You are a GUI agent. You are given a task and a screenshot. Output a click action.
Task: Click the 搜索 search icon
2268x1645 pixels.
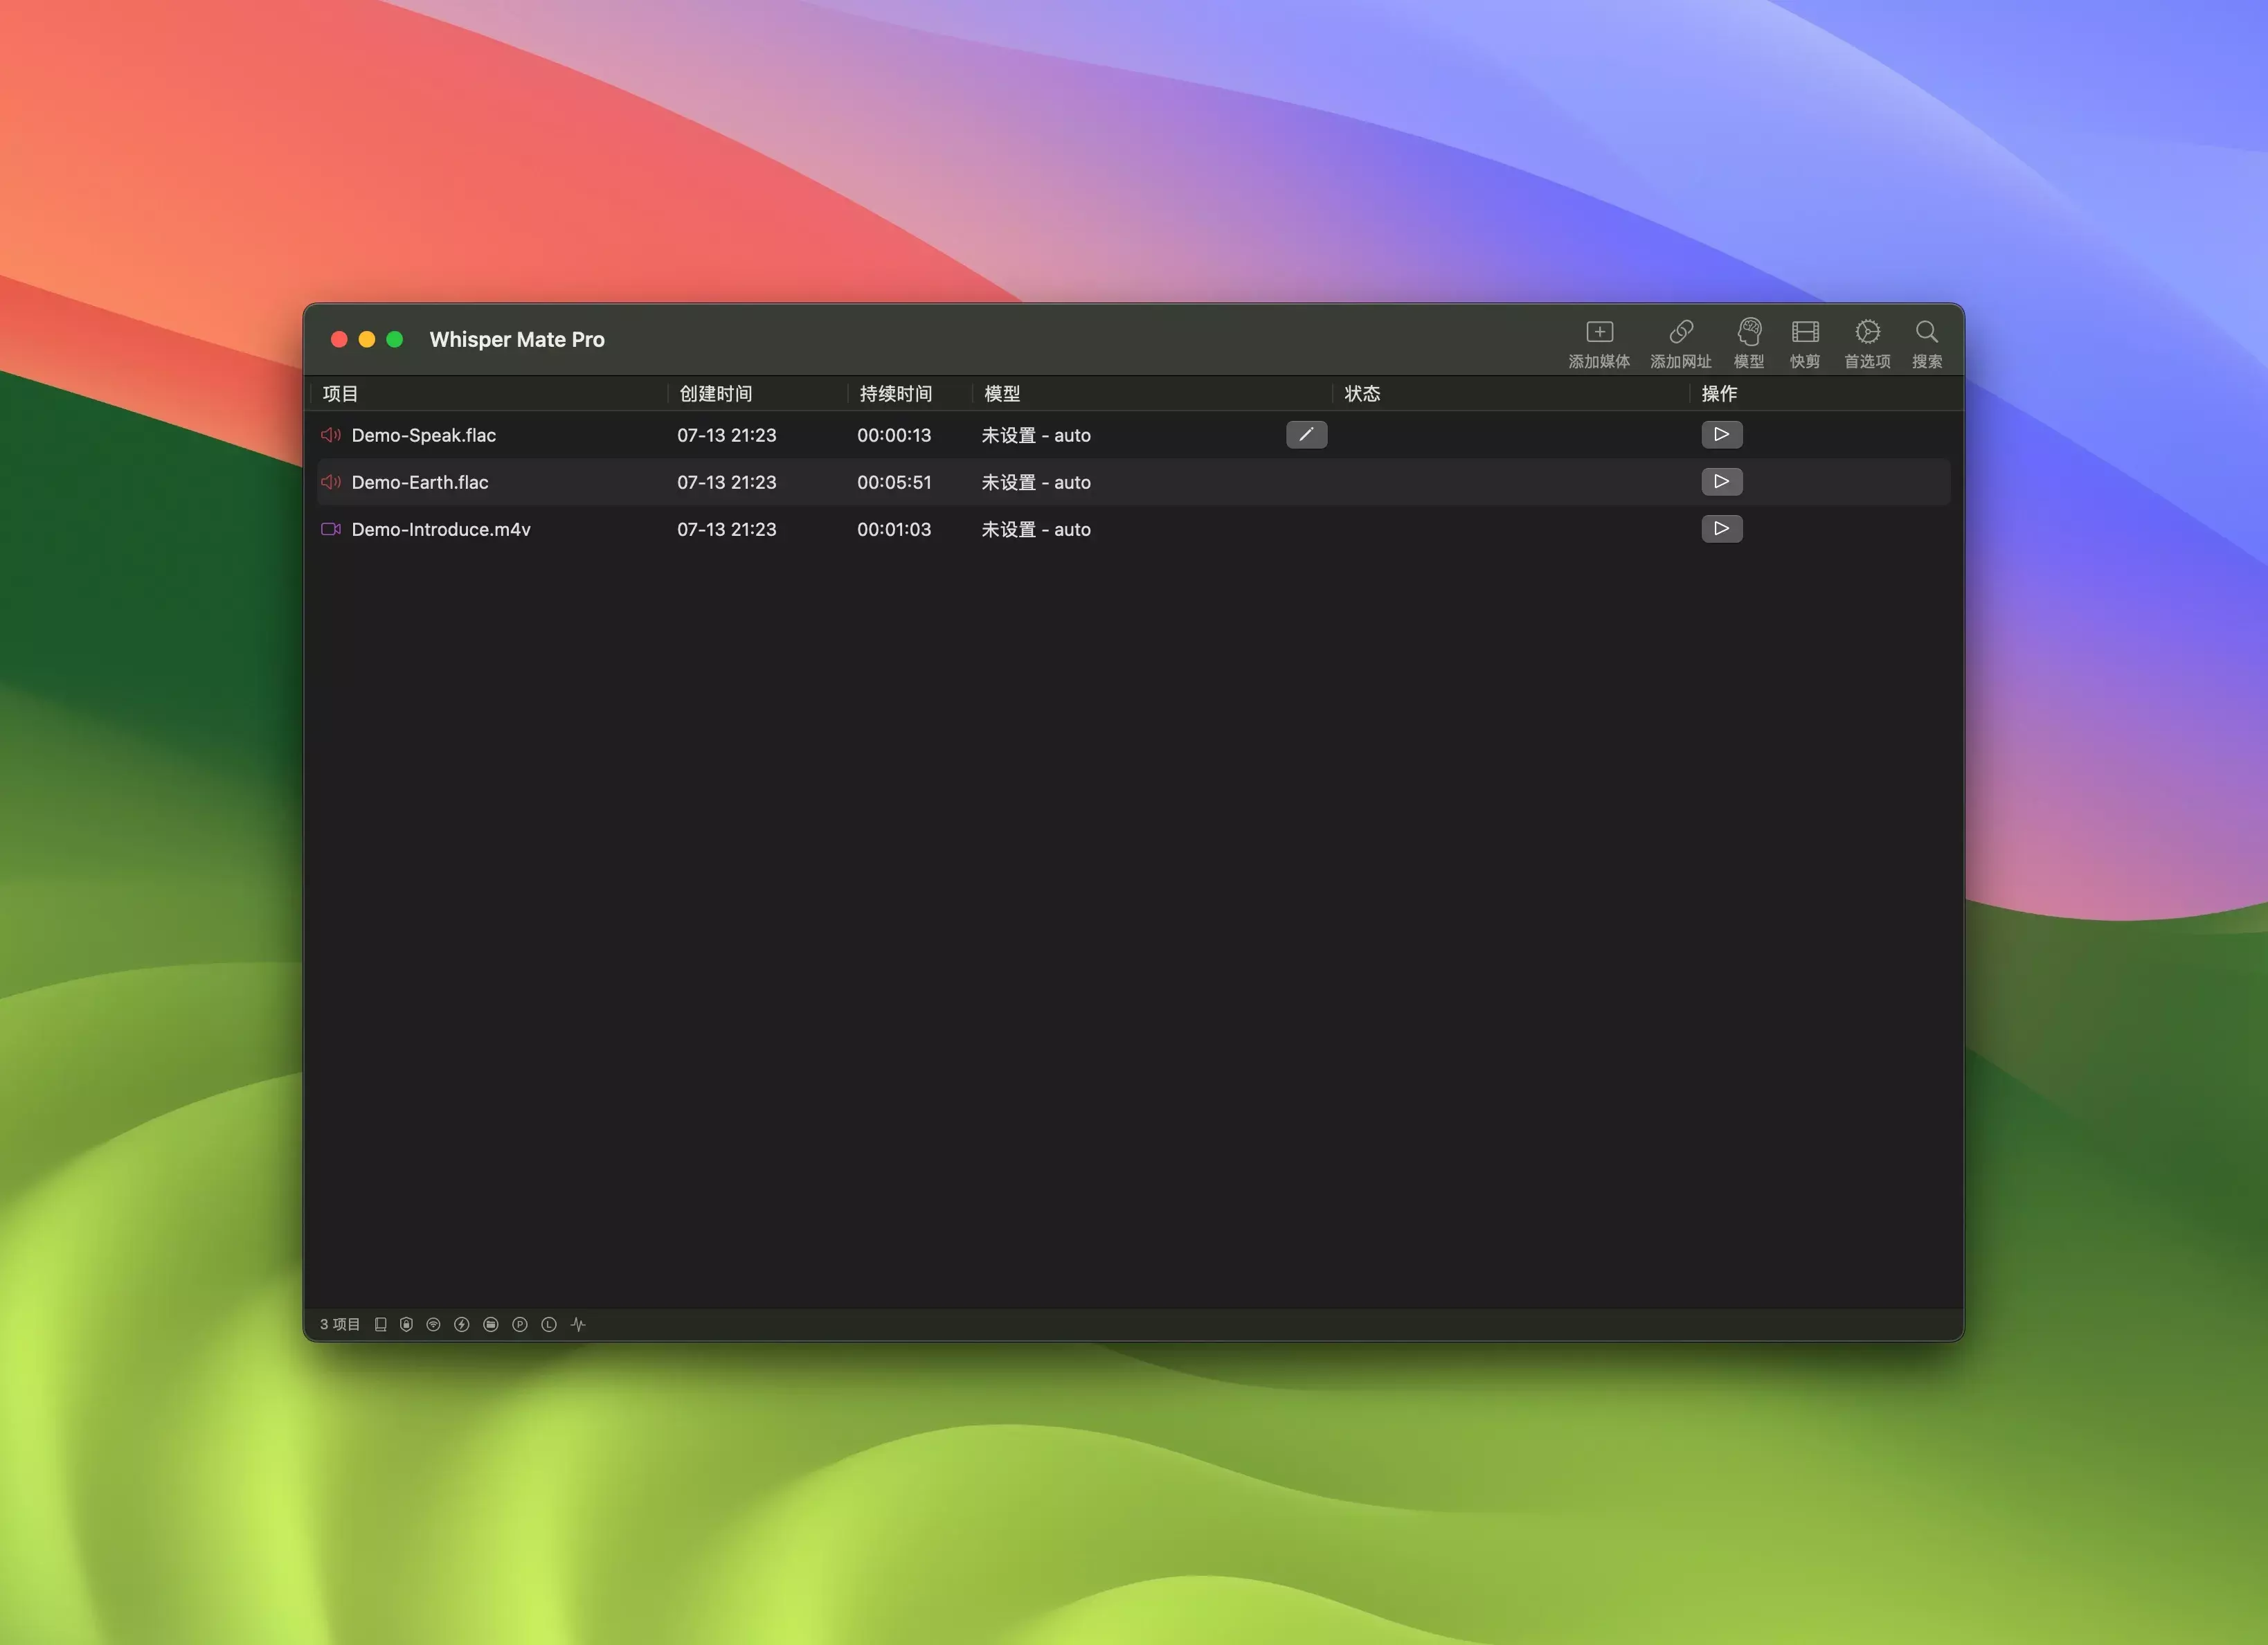tap(1926, 333)
